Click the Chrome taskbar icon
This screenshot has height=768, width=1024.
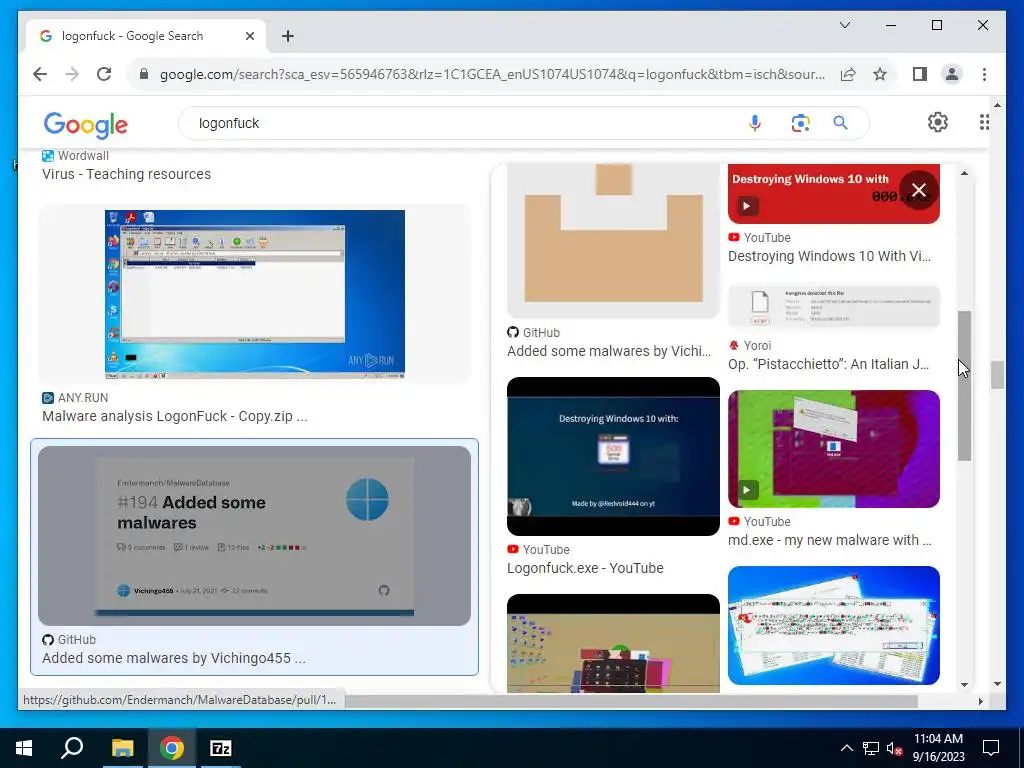[172, 748]
